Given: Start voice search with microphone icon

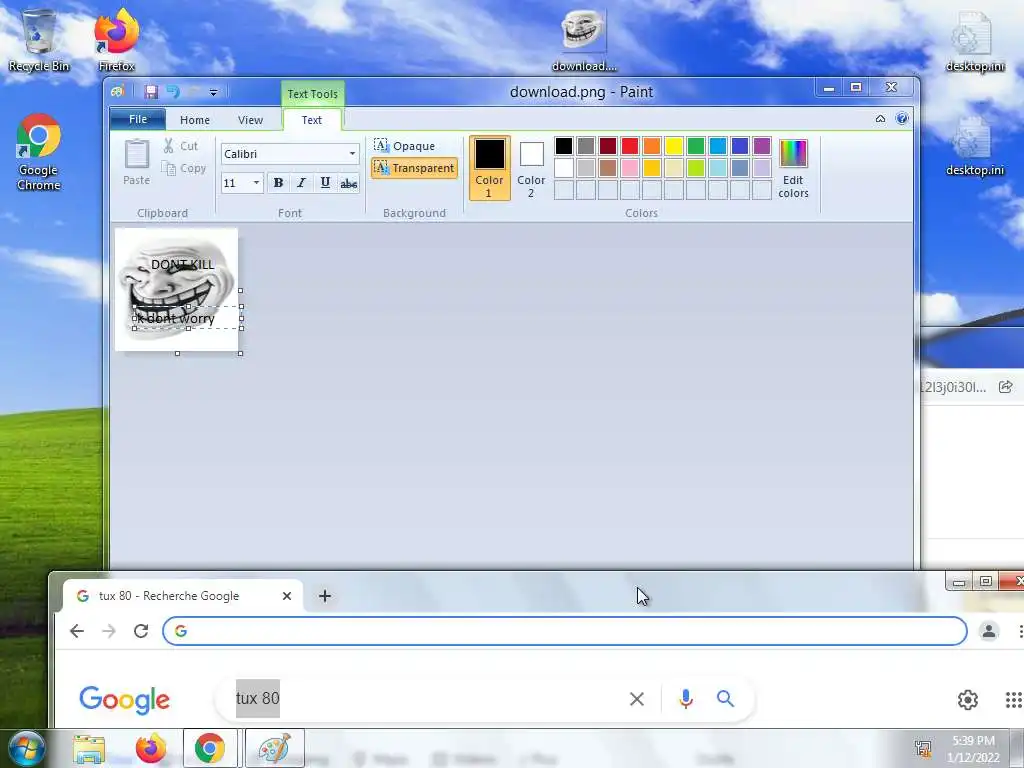Looking at the screenshot, I should [686, 699].
